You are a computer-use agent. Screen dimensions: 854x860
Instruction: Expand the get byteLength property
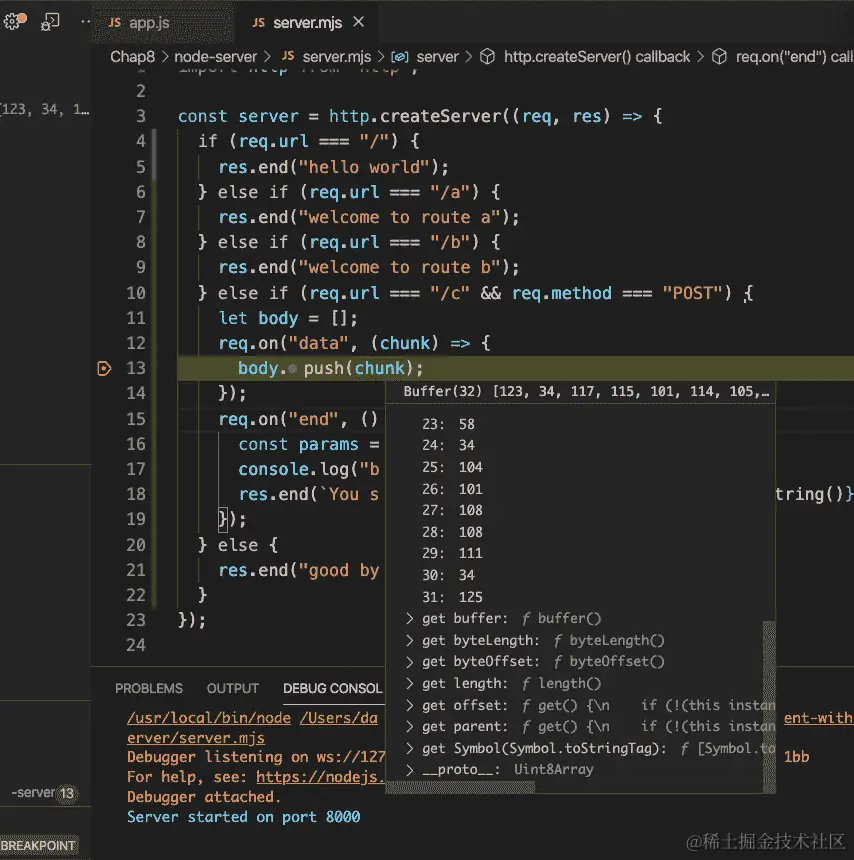point(410,640)
